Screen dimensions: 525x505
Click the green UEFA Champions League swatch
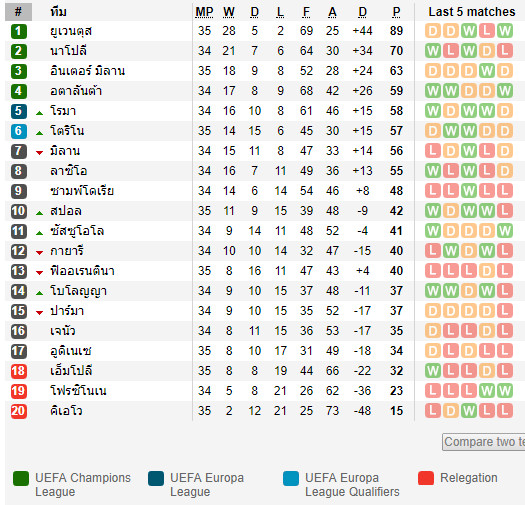pos(21,478)
